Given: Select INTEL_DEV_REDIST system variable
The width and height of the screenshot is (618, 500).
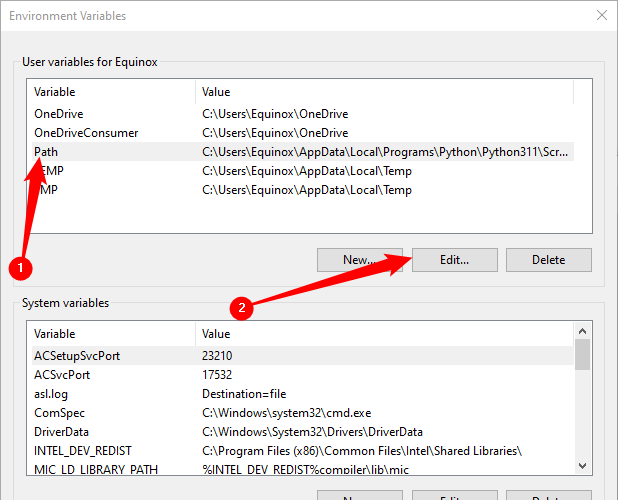Looking at the screenshot, I should (83, 451).
